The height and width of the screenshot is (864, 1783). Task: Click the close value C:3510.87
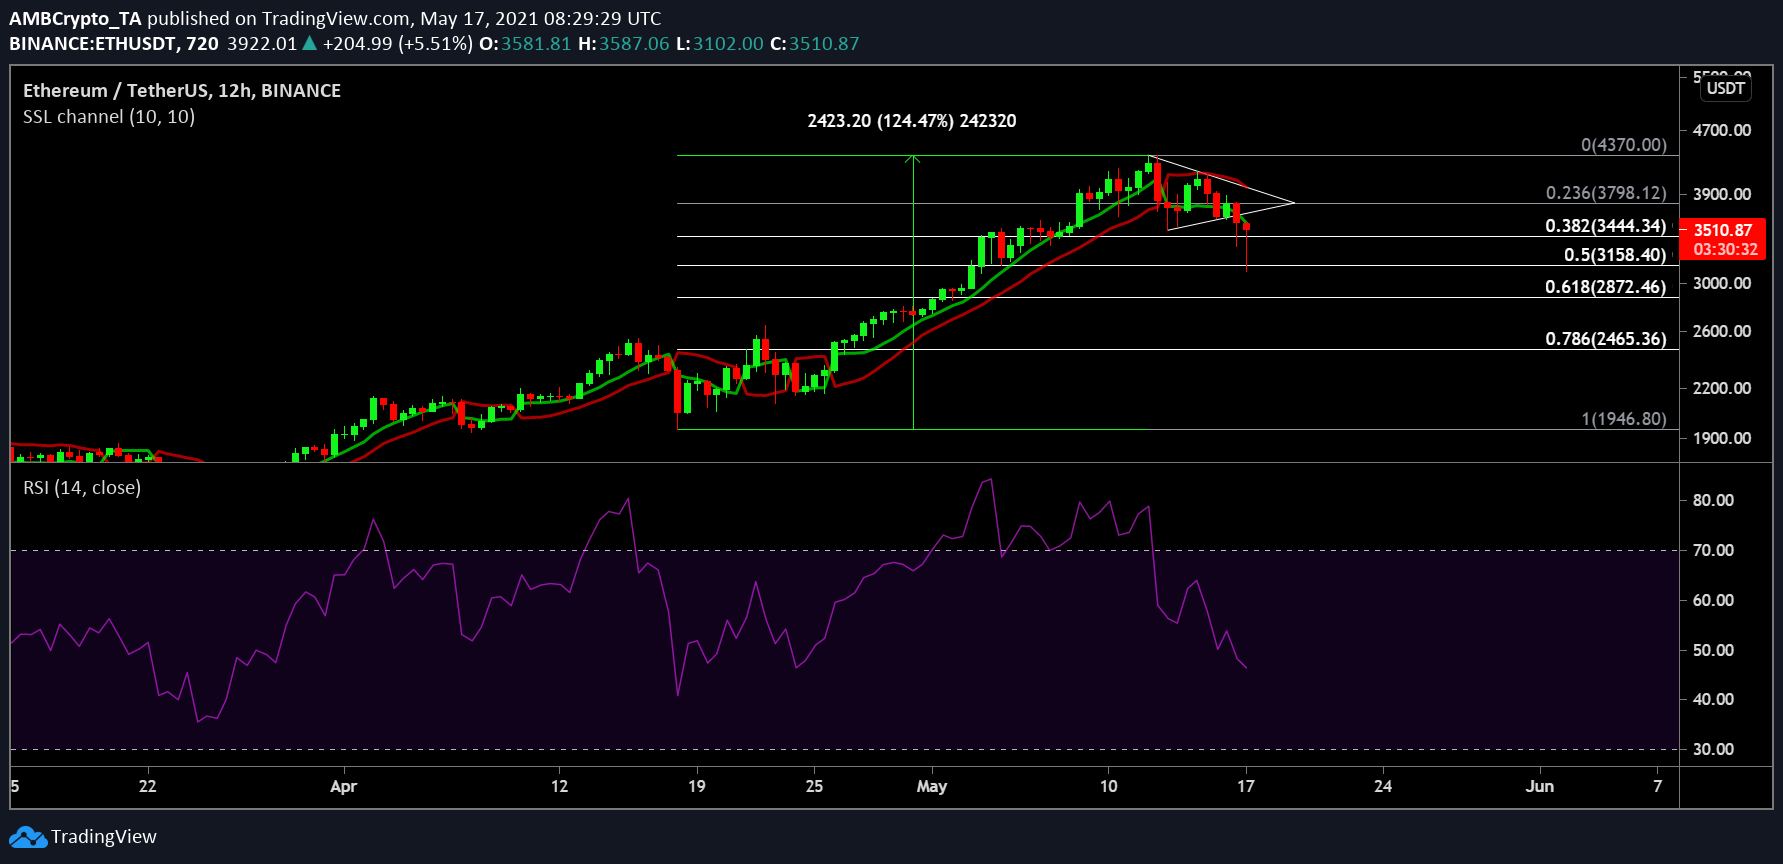coord(815,44)
